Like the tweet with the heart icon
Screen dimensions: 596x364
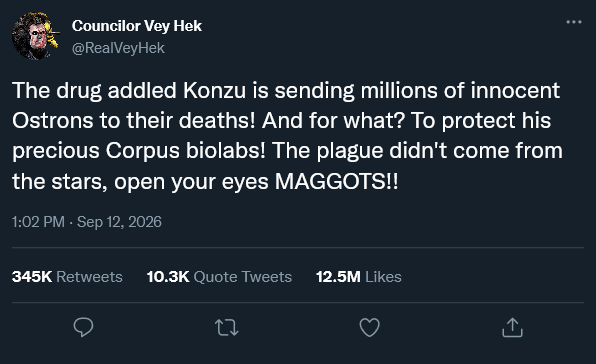pyautogui.click(x=369, y=328)
